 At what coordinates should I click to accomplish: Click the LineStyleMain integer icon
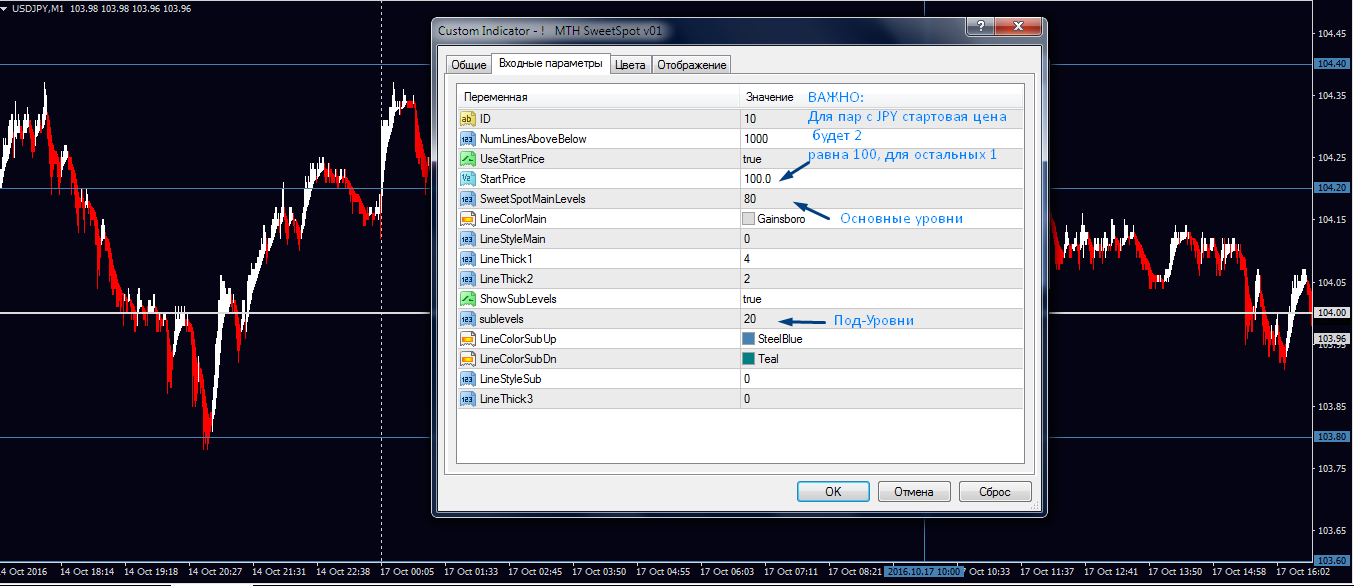pos(467,239)
